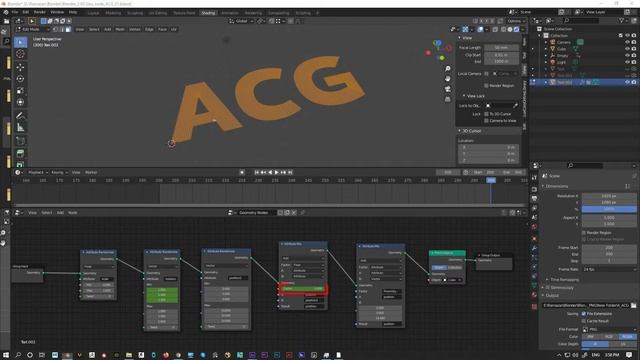This screenshot has width=640, height=360.
Task: Toggle File Extensions checkbox in Output
Action: 584,314
